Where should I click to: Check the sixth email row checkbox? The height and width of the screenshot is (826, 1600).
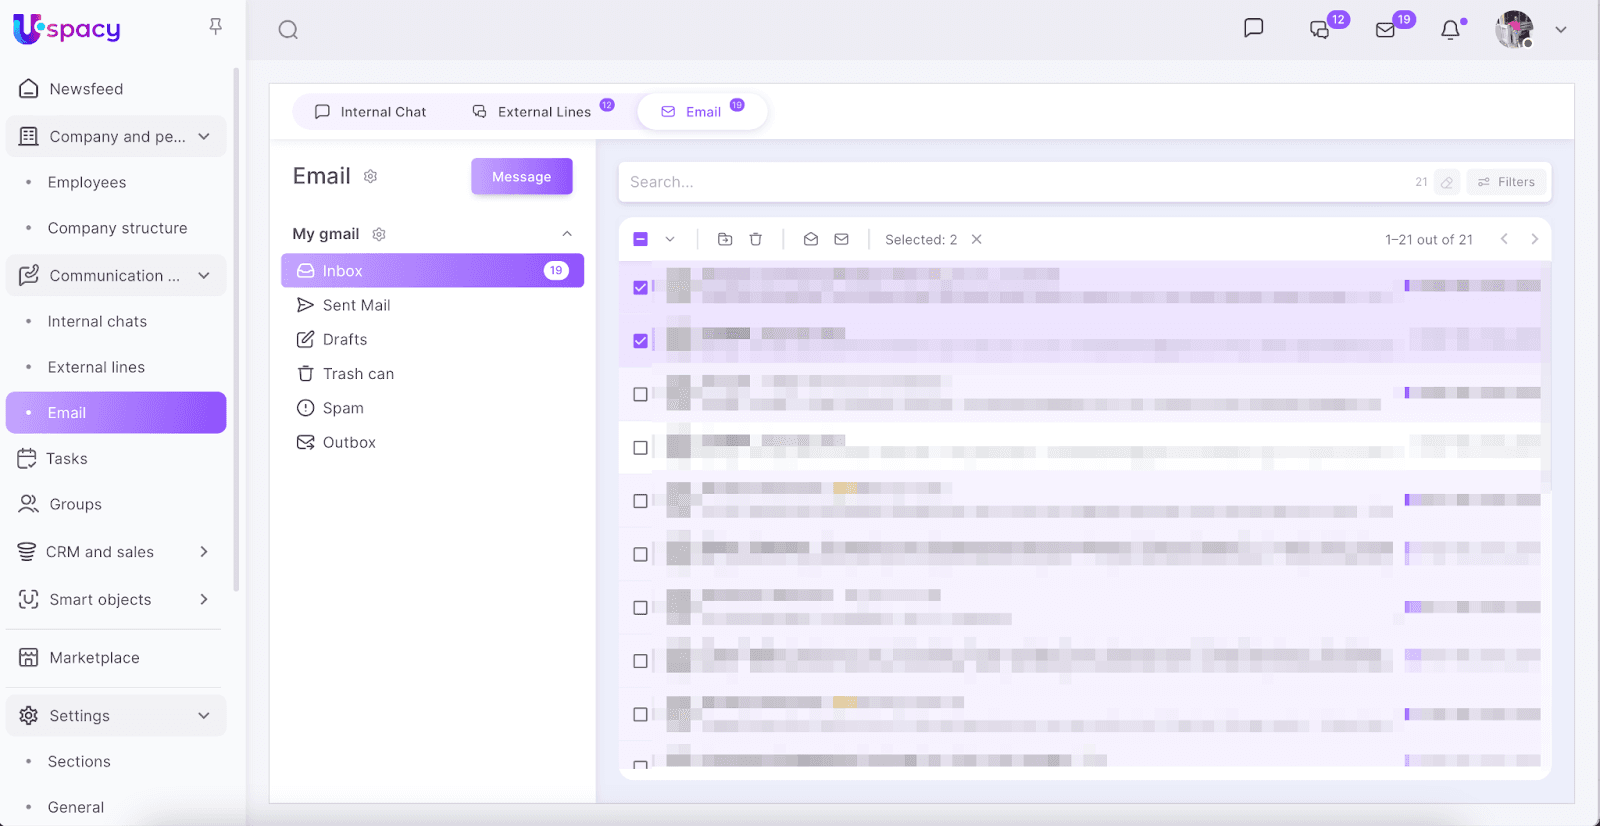pyautogui.click(x=641, y=554)
